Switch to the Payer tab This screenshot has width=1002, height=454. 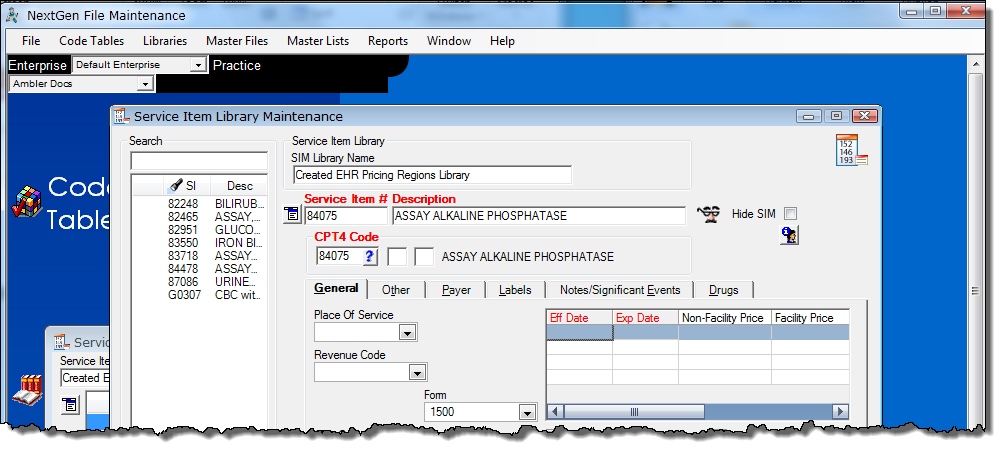[456, 290]
